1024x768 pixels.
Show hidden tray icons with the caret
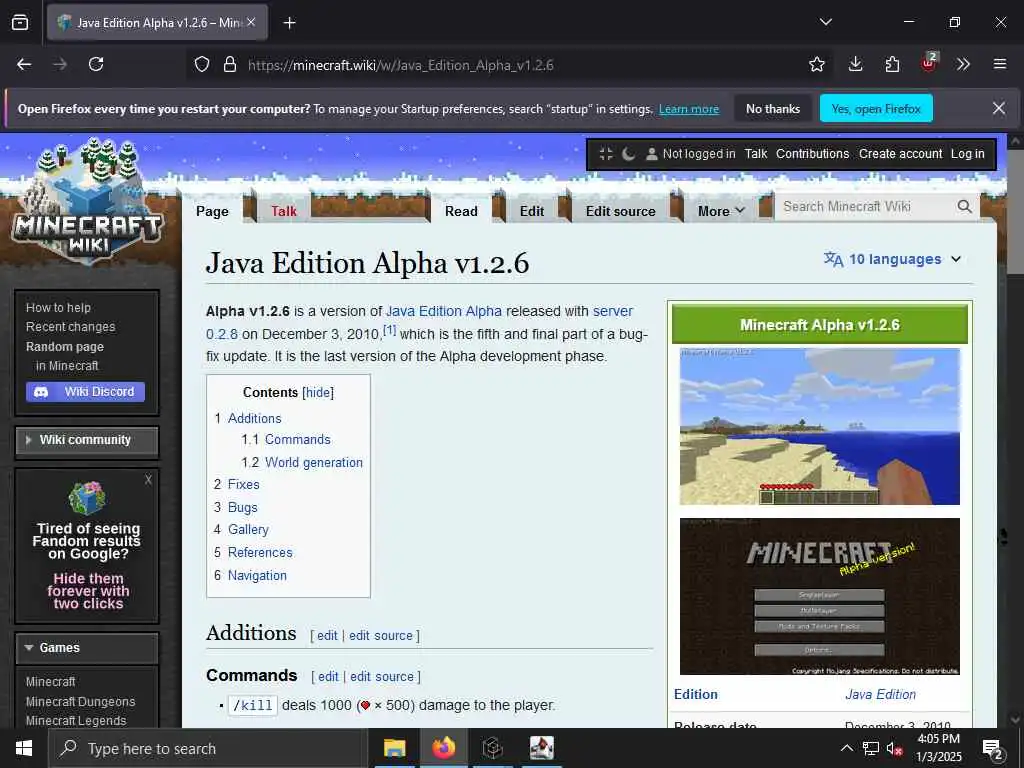(x=846, y=748)
